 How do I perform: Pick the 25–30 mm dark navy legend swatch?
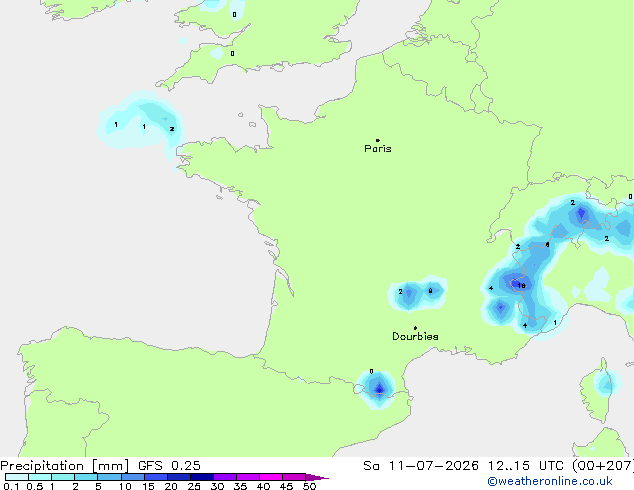[202, 477]
